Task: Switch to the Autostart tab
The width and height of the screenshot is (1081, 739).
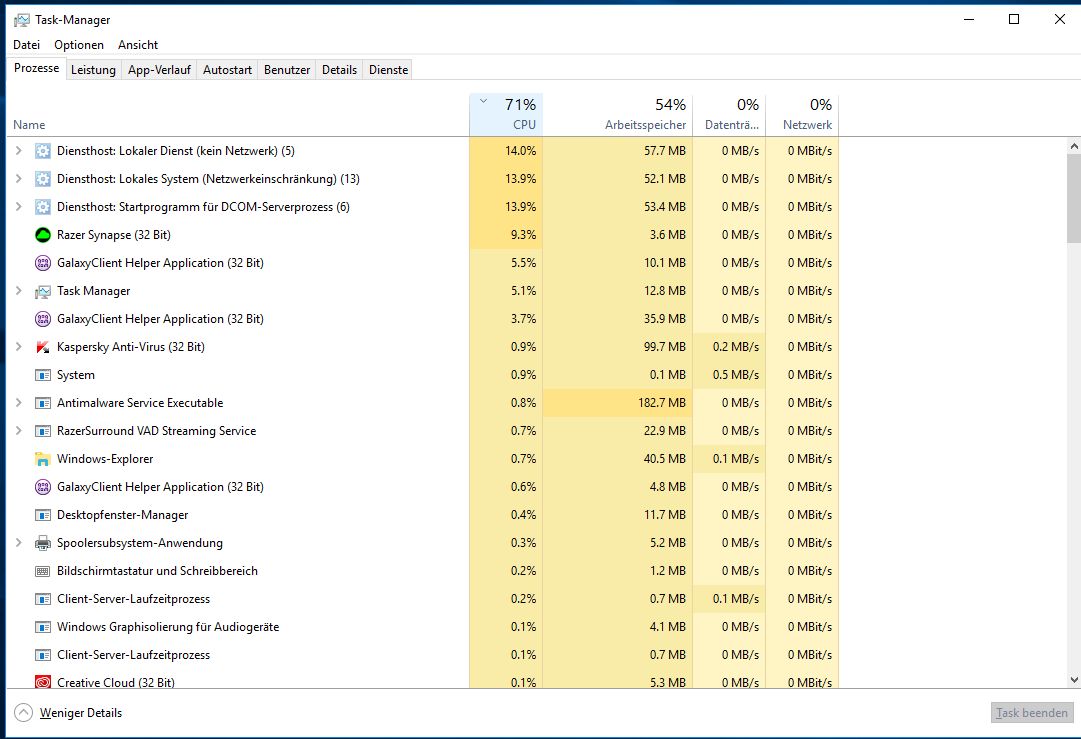Action: coord(227,70)
